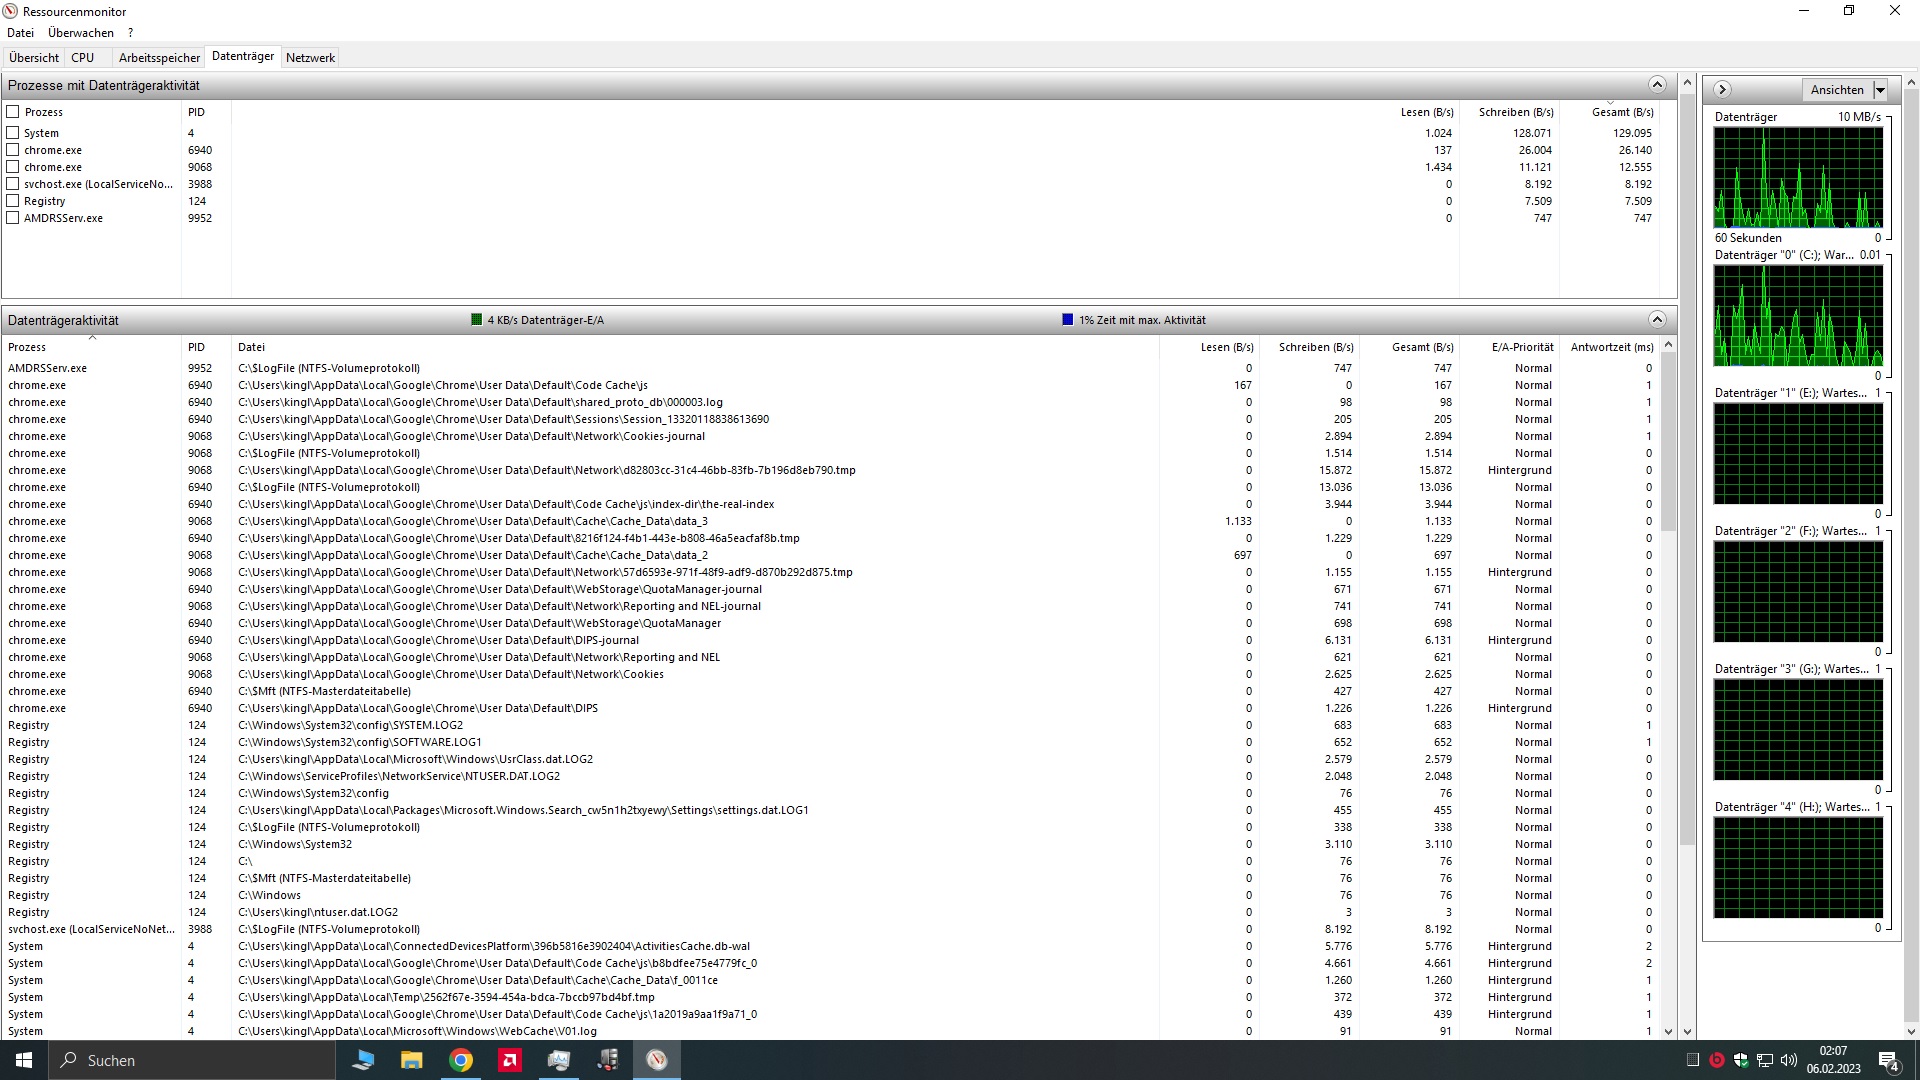Hide the graph pane with arrow button
This screenshot has width=1920, height=1080.
[x=1722, y=90]
